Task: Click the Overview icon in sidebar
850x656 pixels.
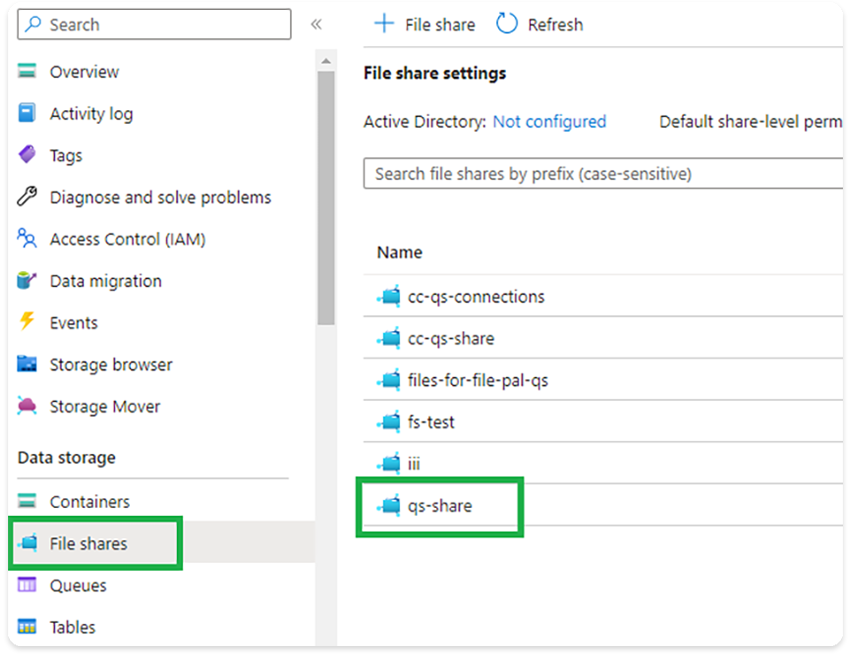Action: click(28, 72)
